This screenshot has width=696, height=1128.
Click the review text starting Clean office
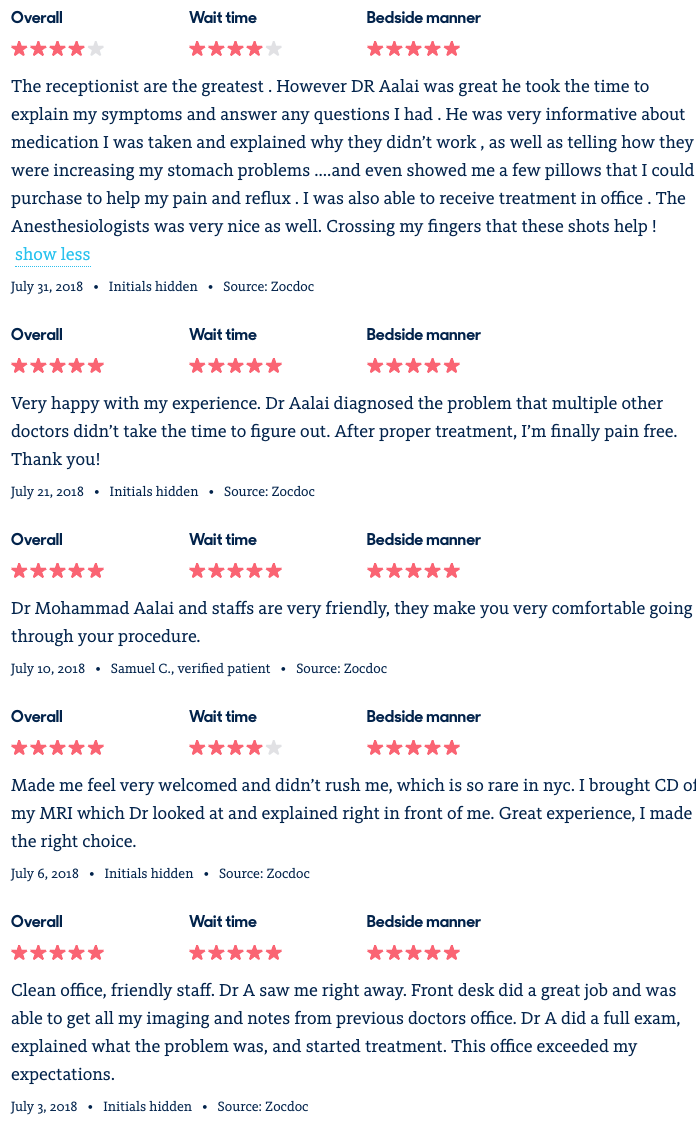[x=345, y=1032]
